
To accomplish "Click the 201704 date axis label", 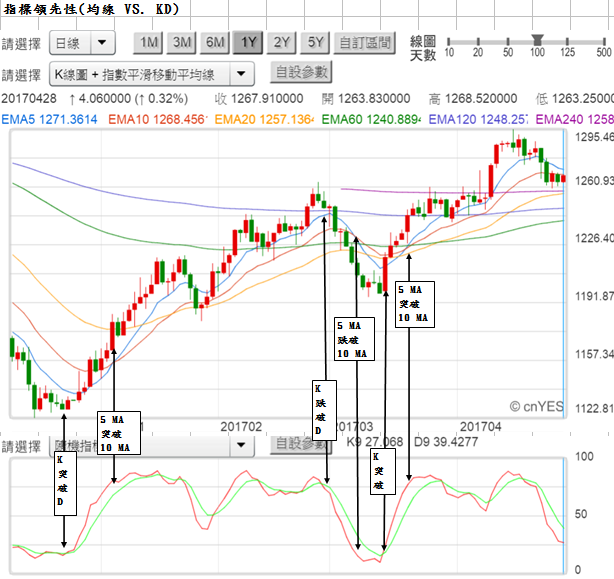I will (480, 426).
